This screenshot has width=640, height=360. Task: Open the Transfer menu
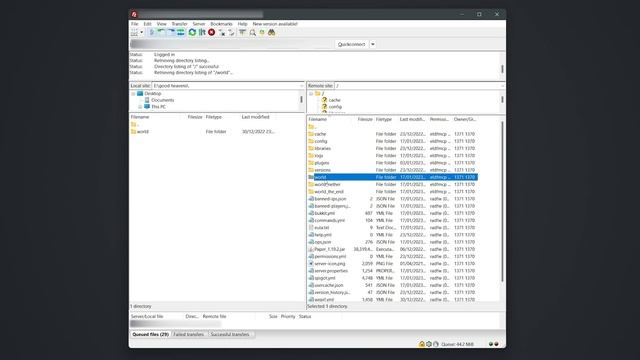point(180,24)
